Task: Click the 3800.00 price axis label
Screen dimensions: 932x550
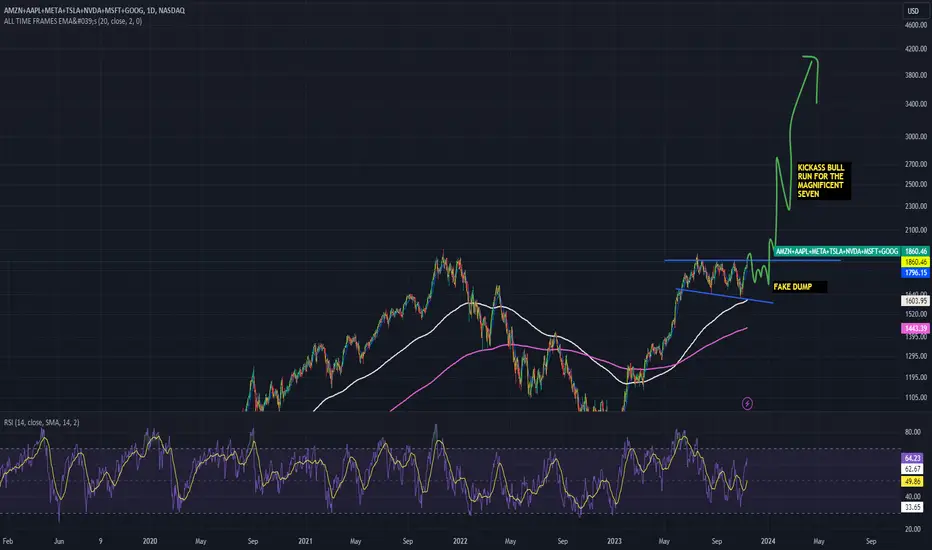Action: coord(916,76)
